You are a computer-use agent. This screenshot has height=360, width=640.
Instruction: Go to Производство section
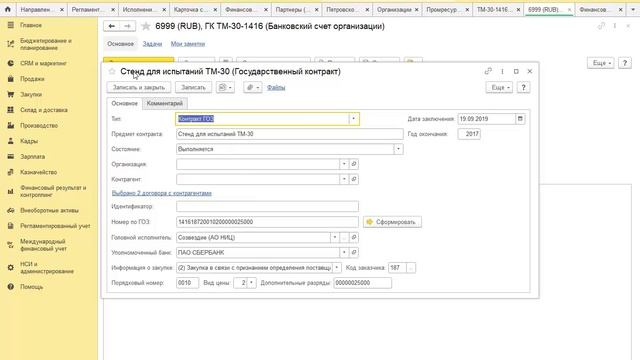tap(39, 125)
